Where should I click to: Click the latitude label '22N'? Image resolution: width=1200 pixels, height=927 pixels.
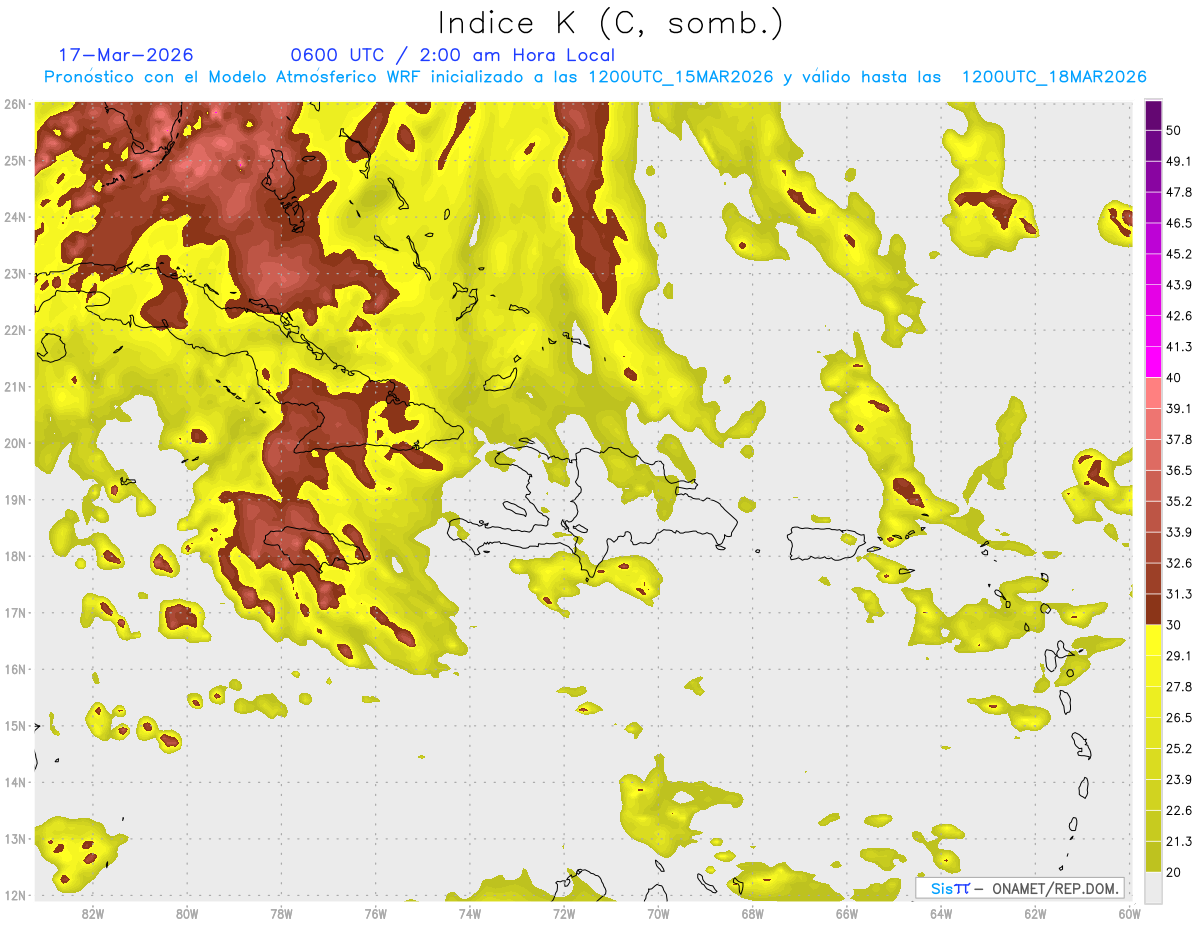point(14,330)
